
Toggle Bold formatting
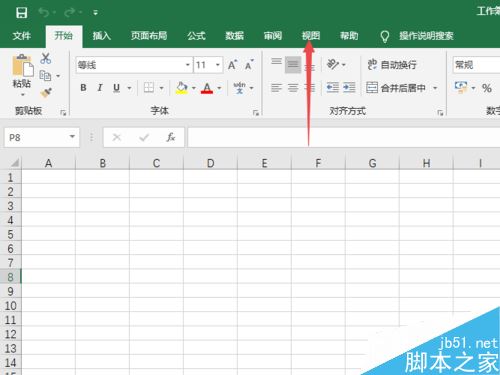coord(83,88)
